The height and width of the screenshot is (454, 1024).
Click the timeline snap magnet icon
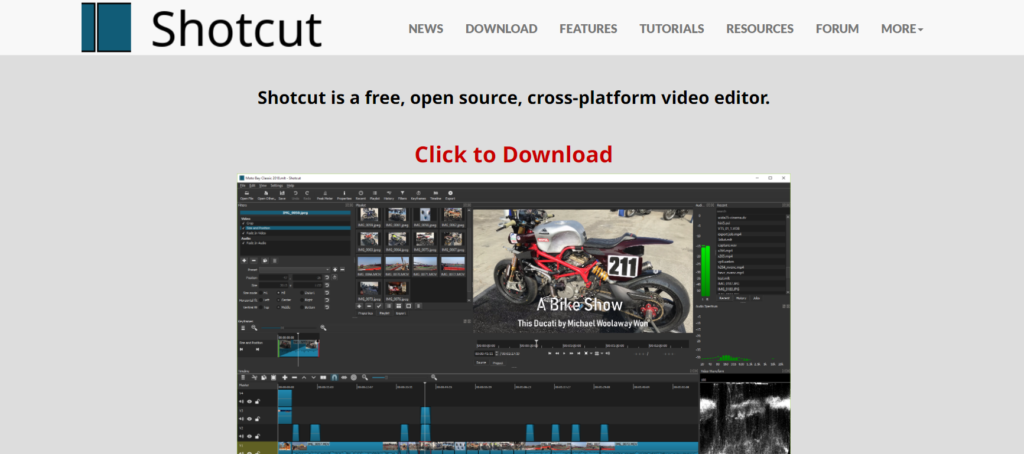(x=334, y=378)
